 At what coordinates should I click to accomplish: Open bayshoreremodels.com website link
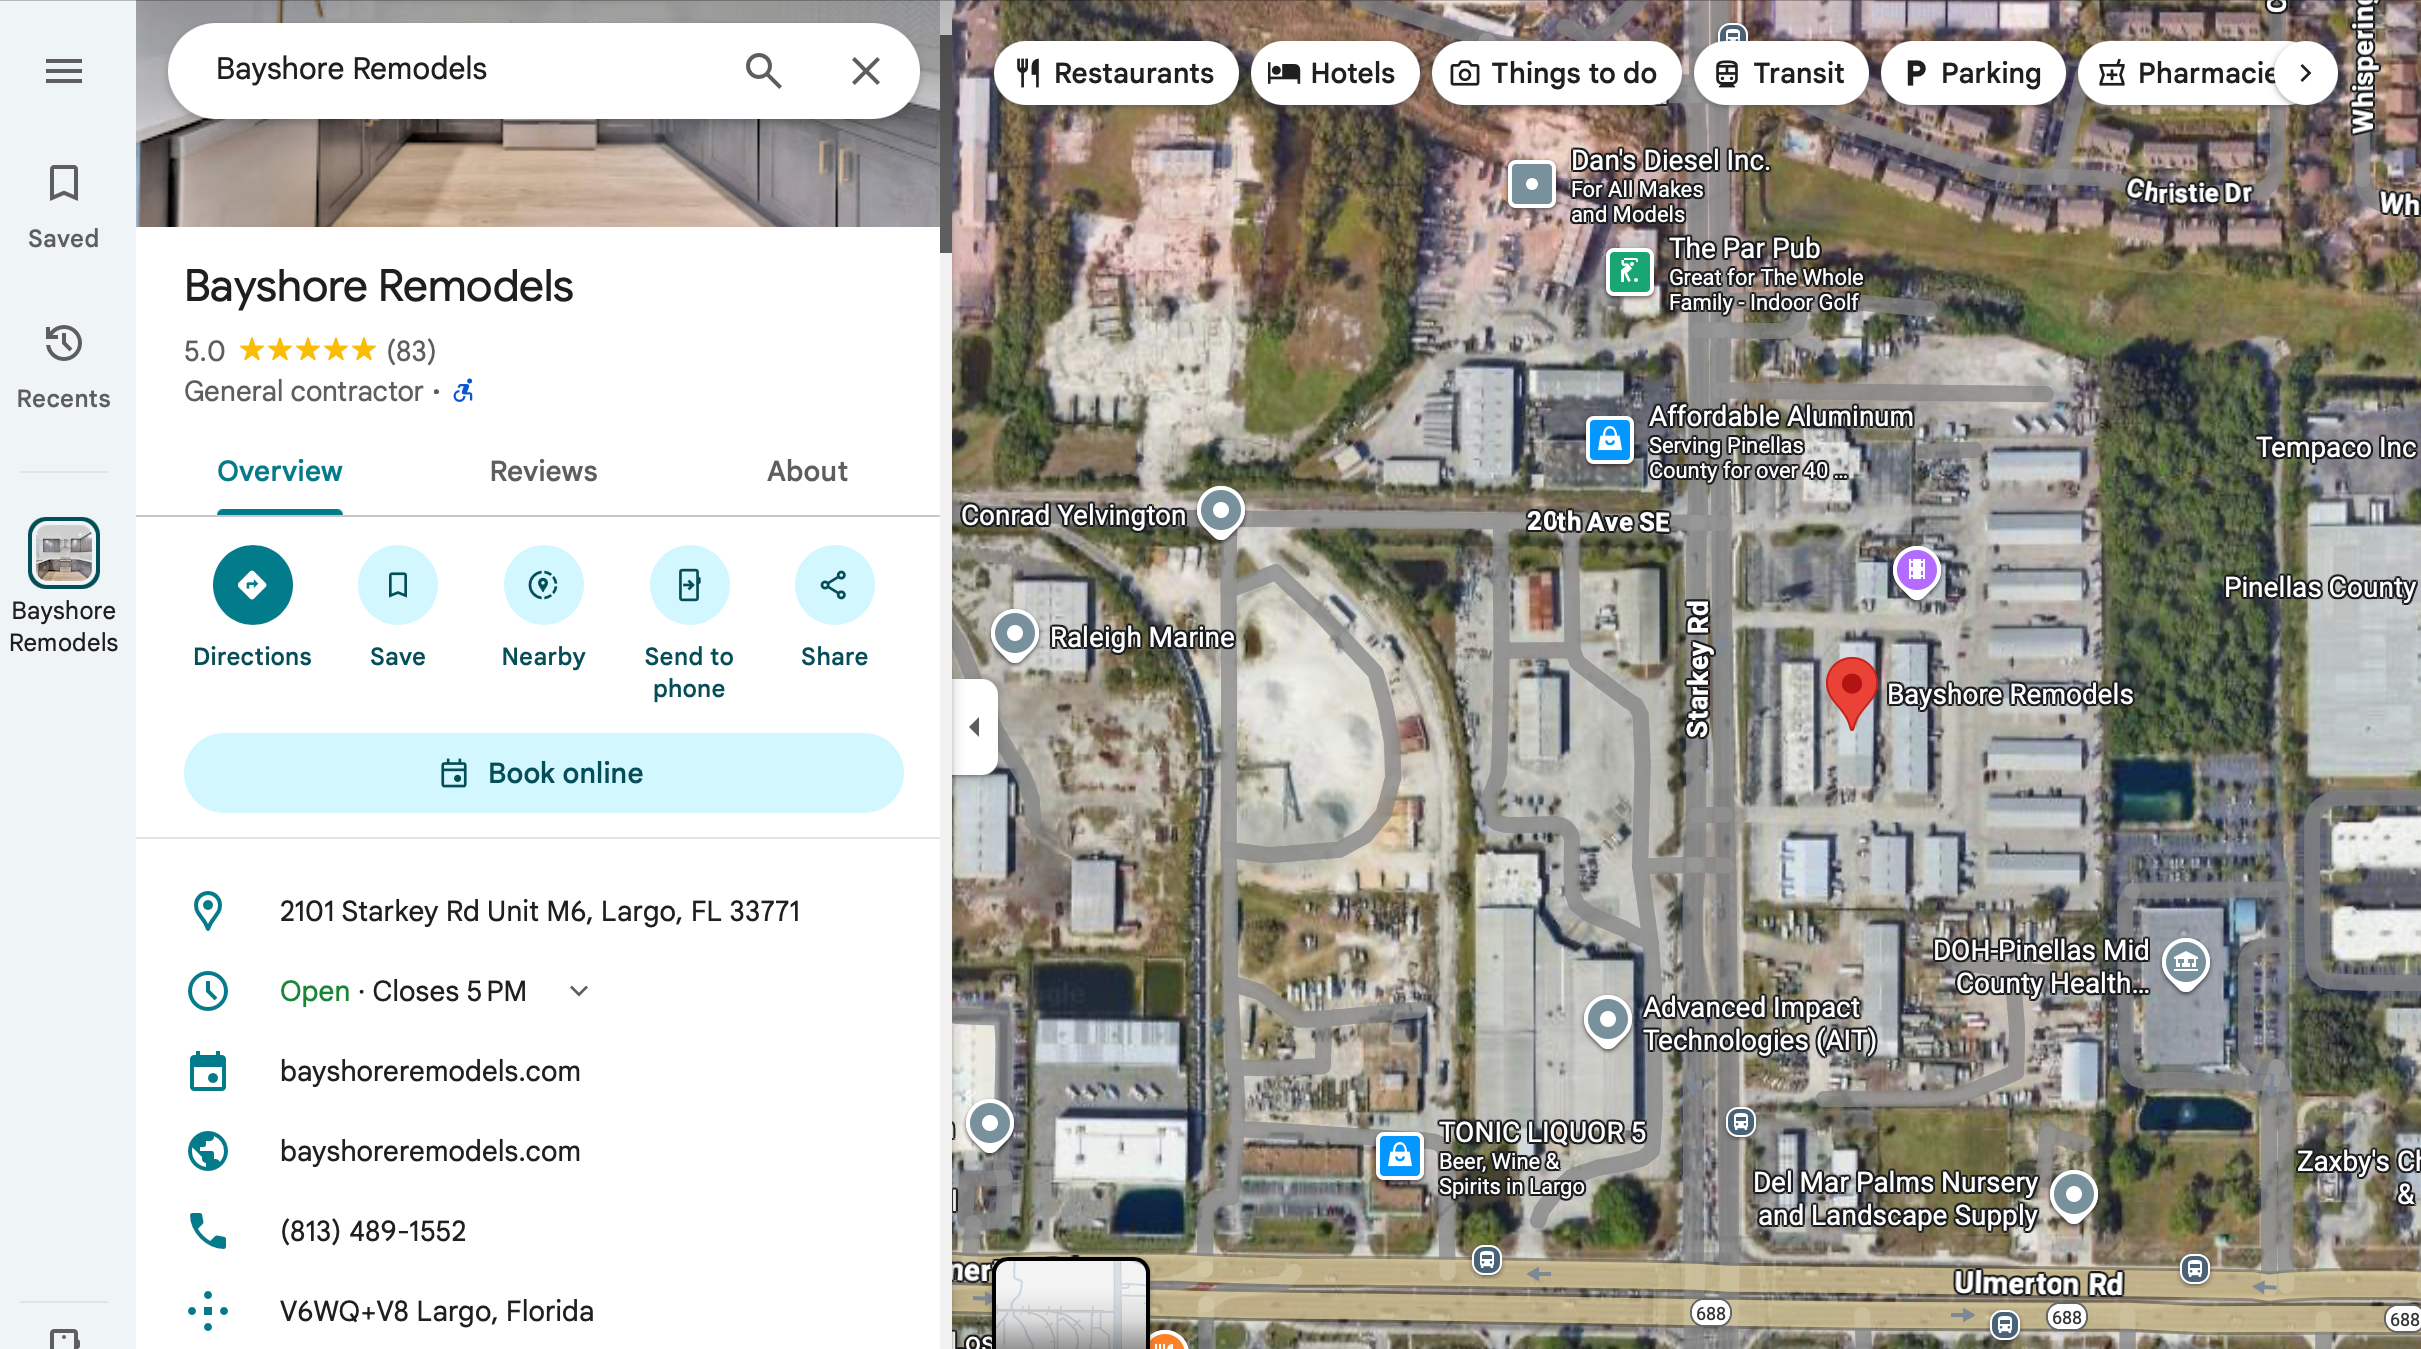pyautogui.click(x=430, y=1151)
